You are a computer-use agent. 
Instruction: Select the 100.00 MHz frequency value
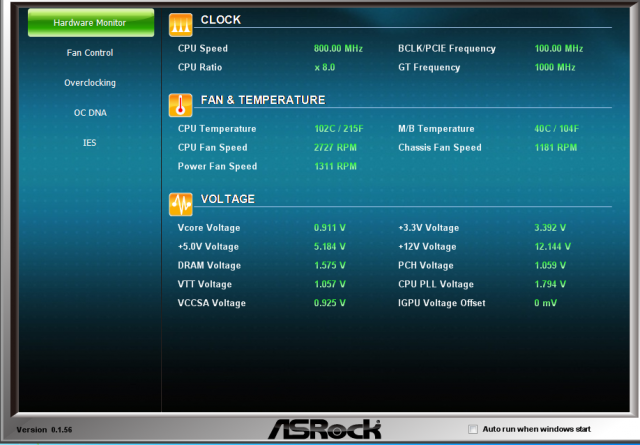pyautogui.click(x=559, y=49)
